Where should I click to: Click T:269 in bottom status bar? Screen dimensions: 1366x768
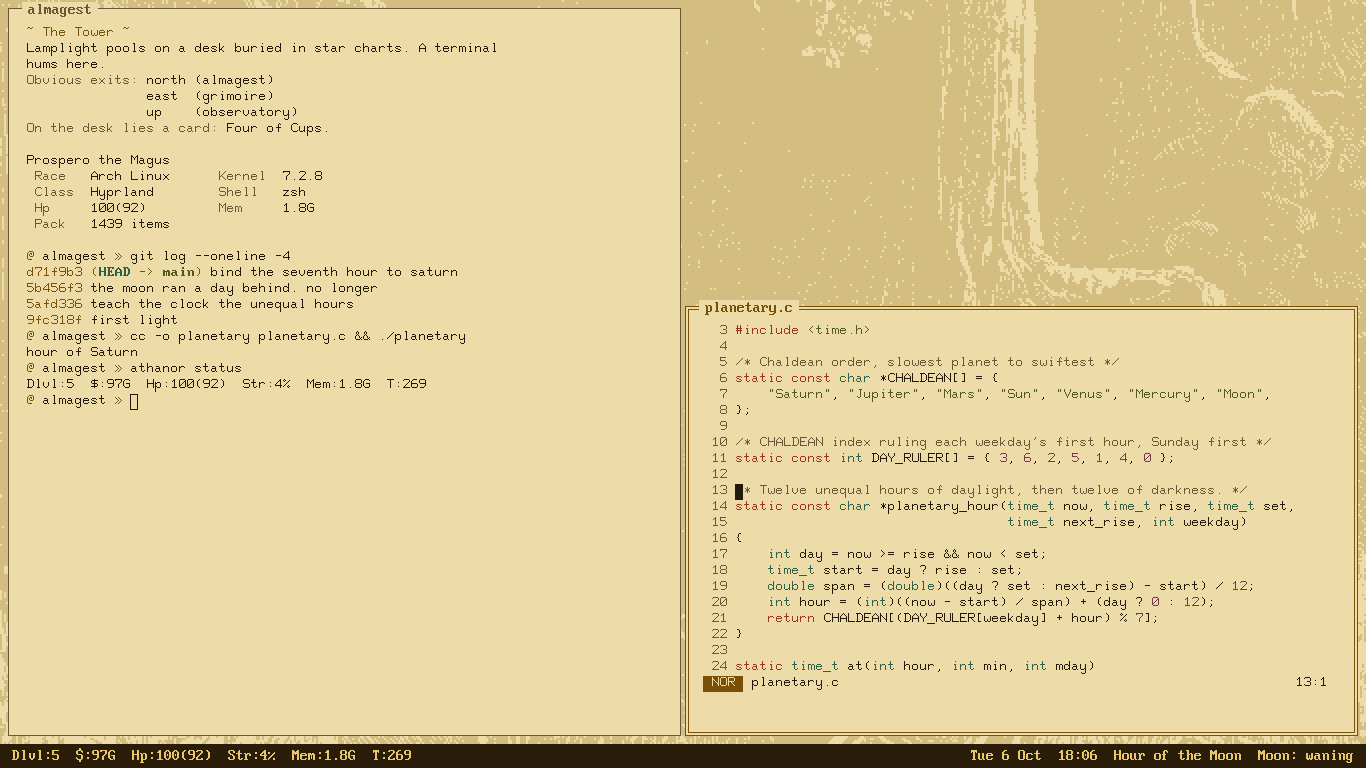392,756
